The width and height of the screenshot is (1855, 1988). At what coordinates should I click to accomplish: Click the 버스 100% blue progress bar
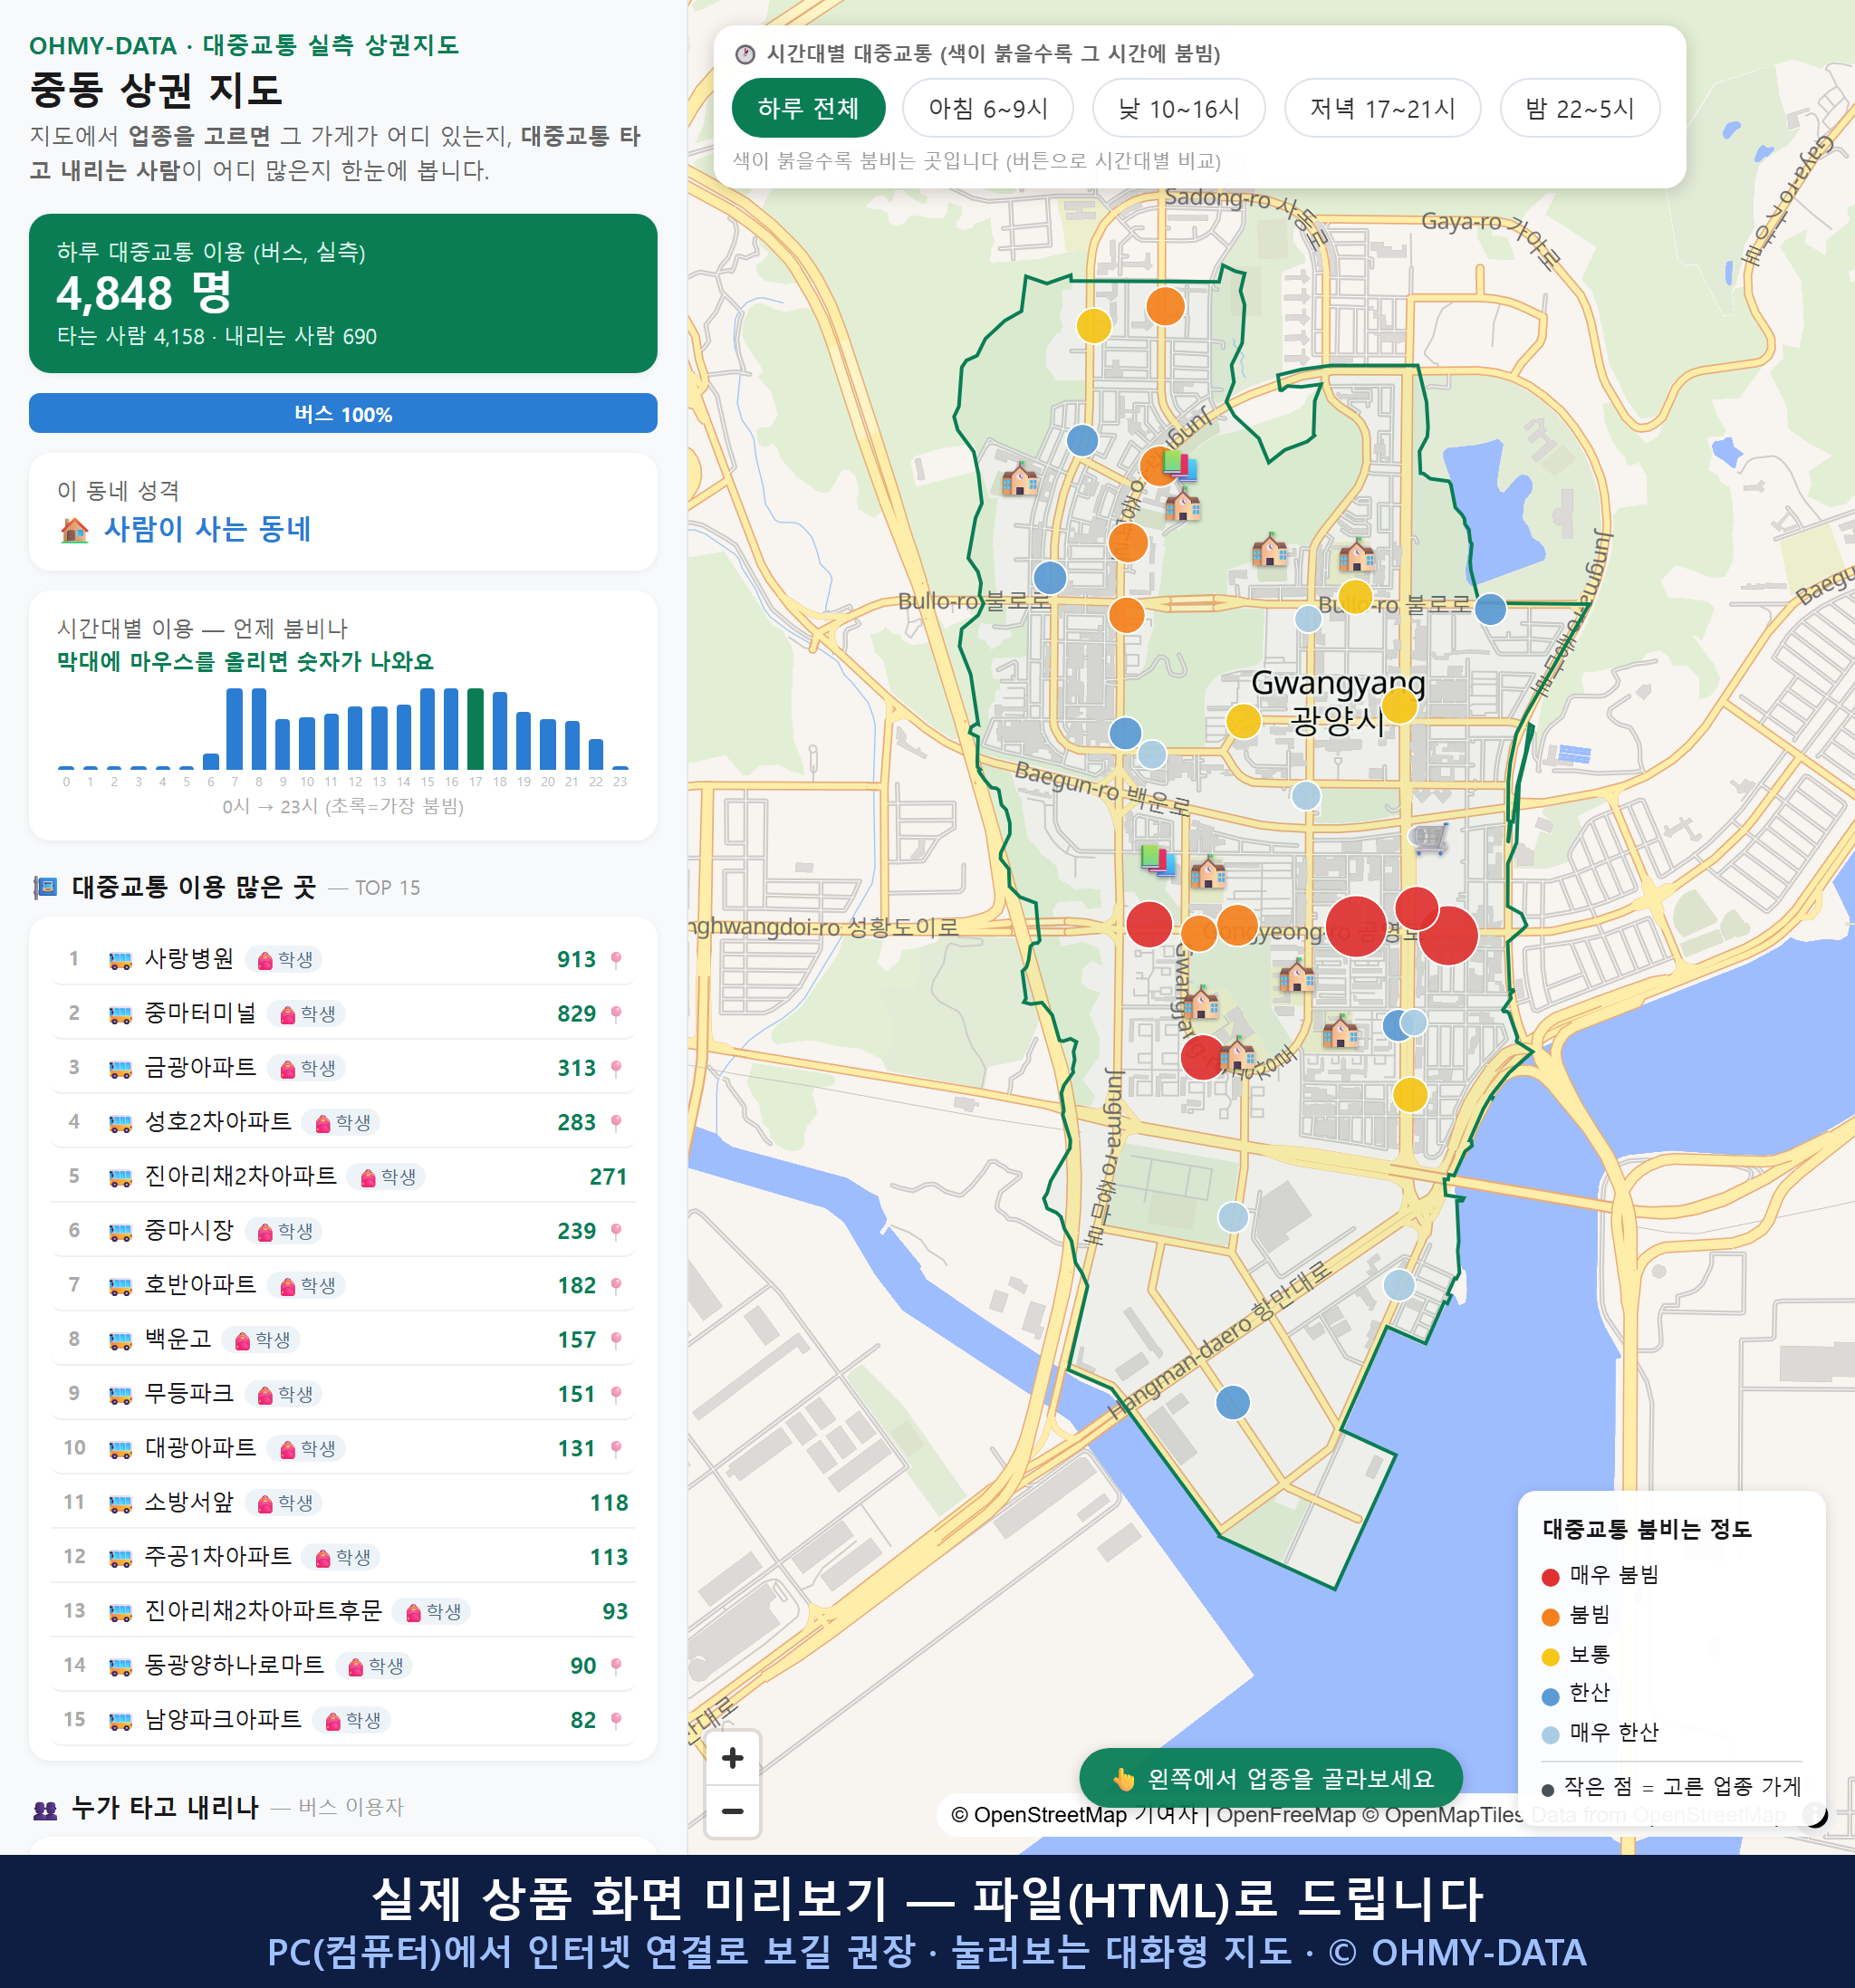tap(343, 413)
